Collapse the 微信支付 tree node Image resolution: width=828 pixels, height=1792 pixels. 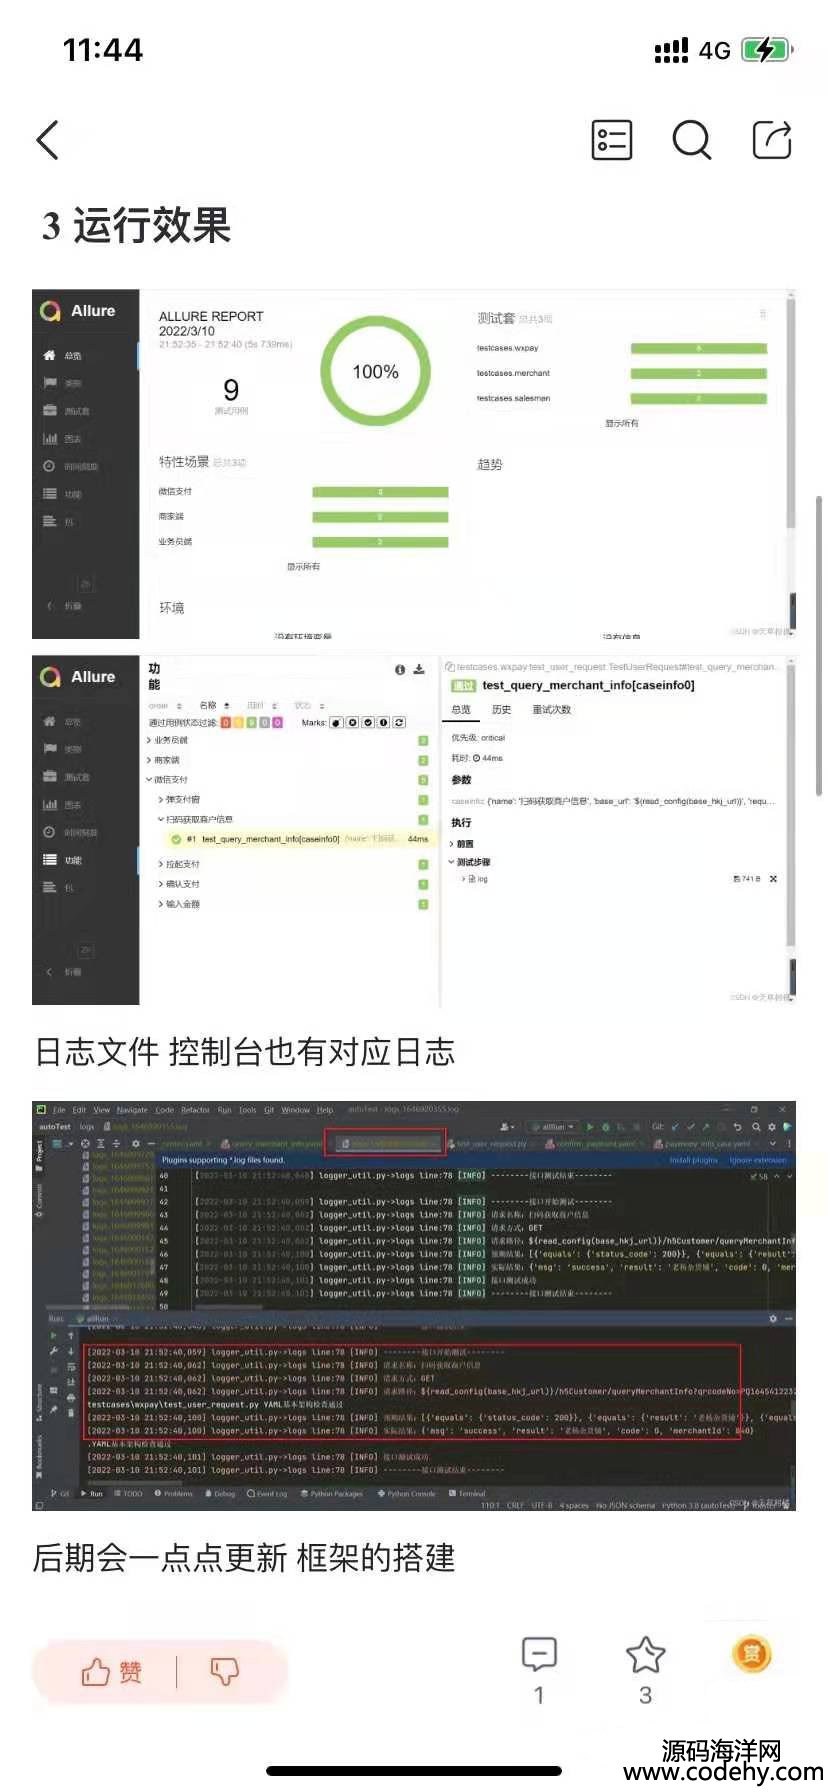pos(168,779)
